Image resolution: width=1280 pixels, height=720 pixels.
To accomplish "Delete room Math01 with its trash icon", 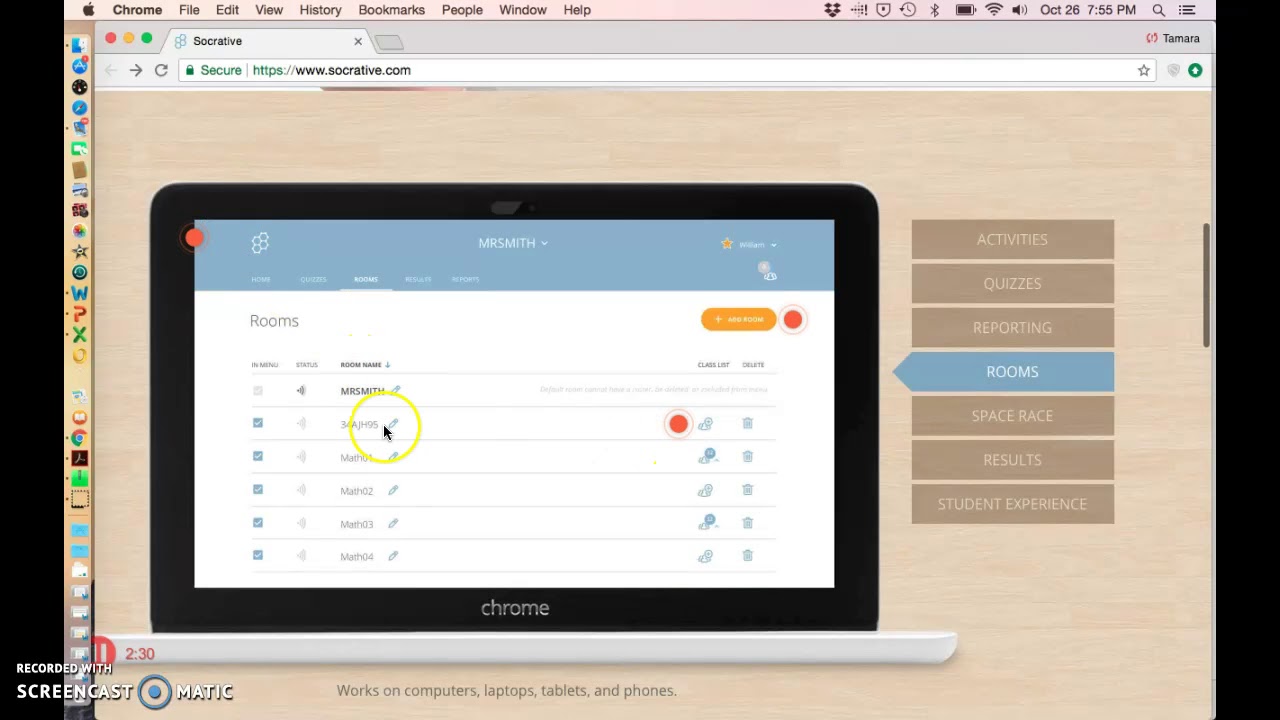I will (x=747, y=456).
